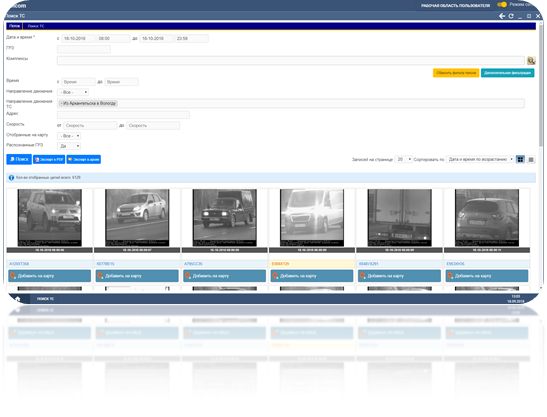Reload the panel with the refresh icon
The height and width of the screenshot is (417, 547).
pos(511,16)
